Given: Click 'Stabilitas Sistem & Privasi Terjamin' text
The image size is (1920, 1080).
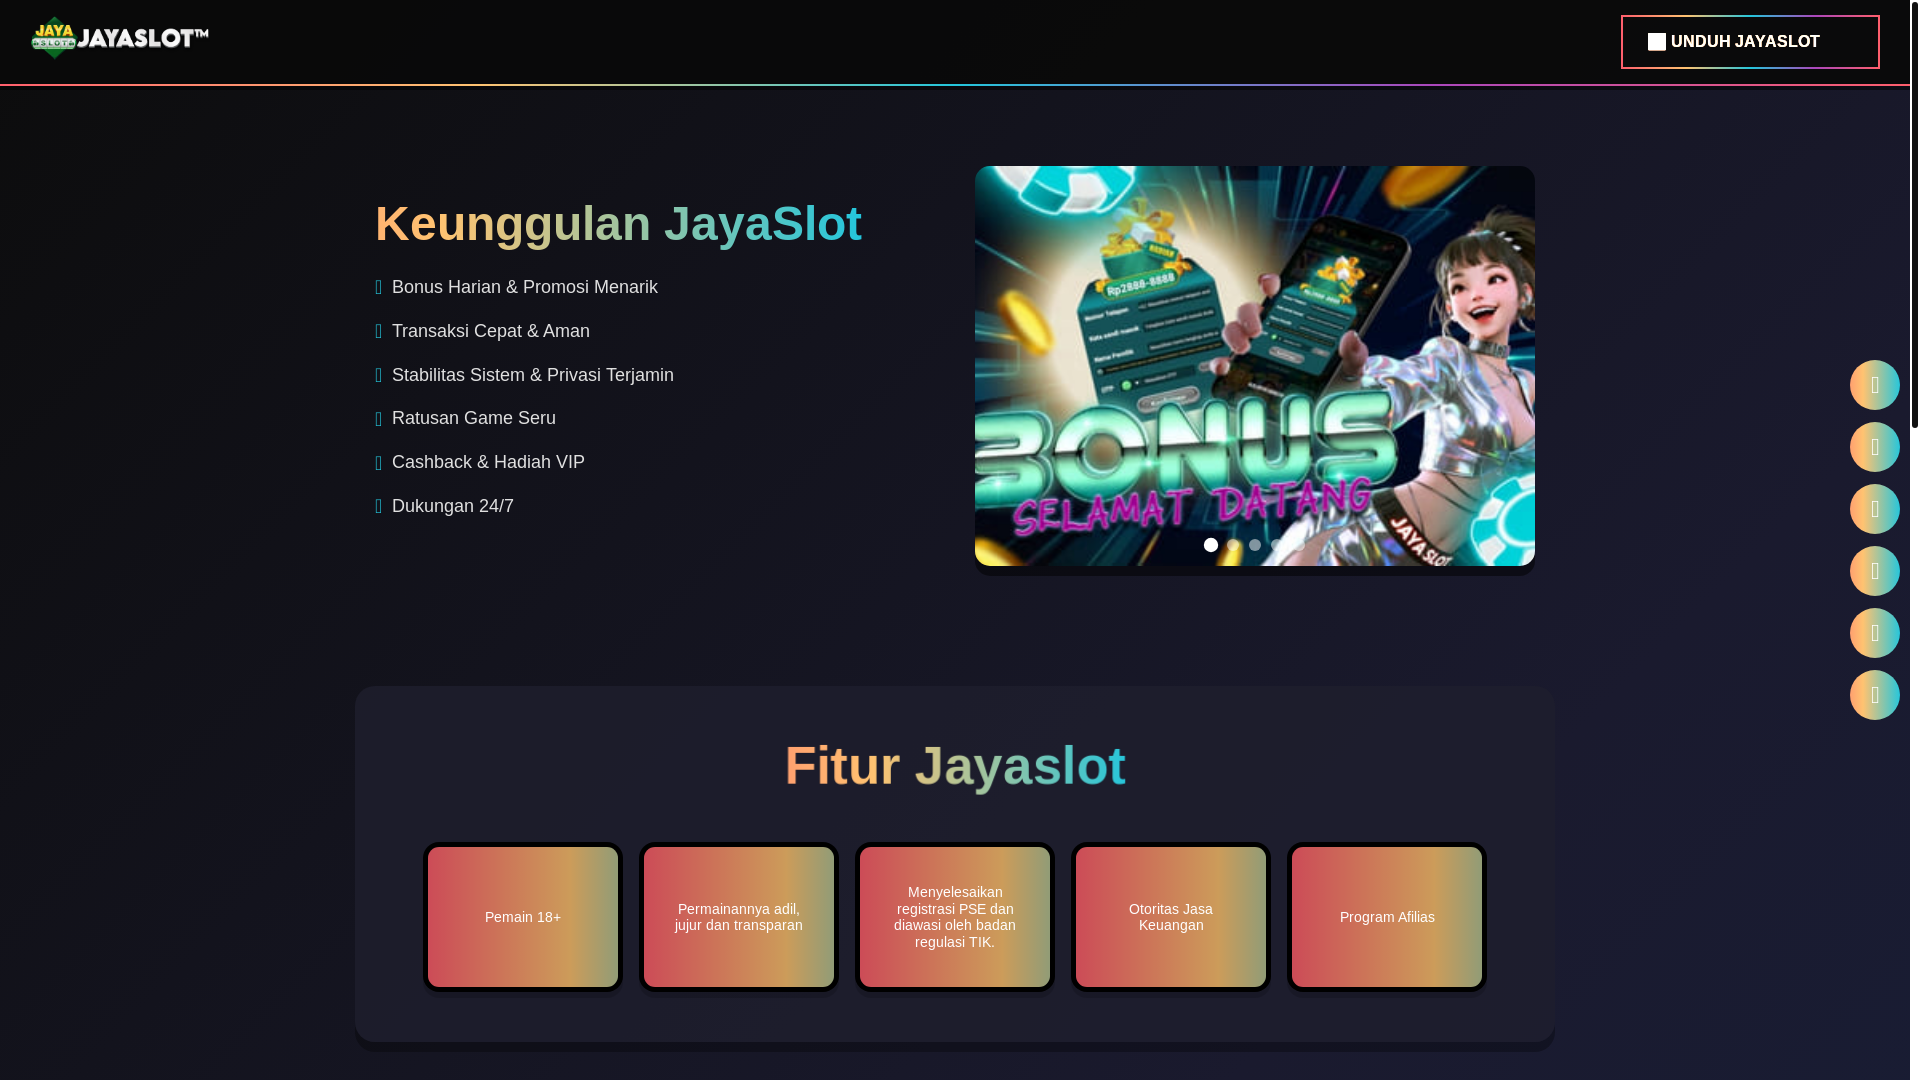Looking at the screenshot, I should click(x=533, y=375).
